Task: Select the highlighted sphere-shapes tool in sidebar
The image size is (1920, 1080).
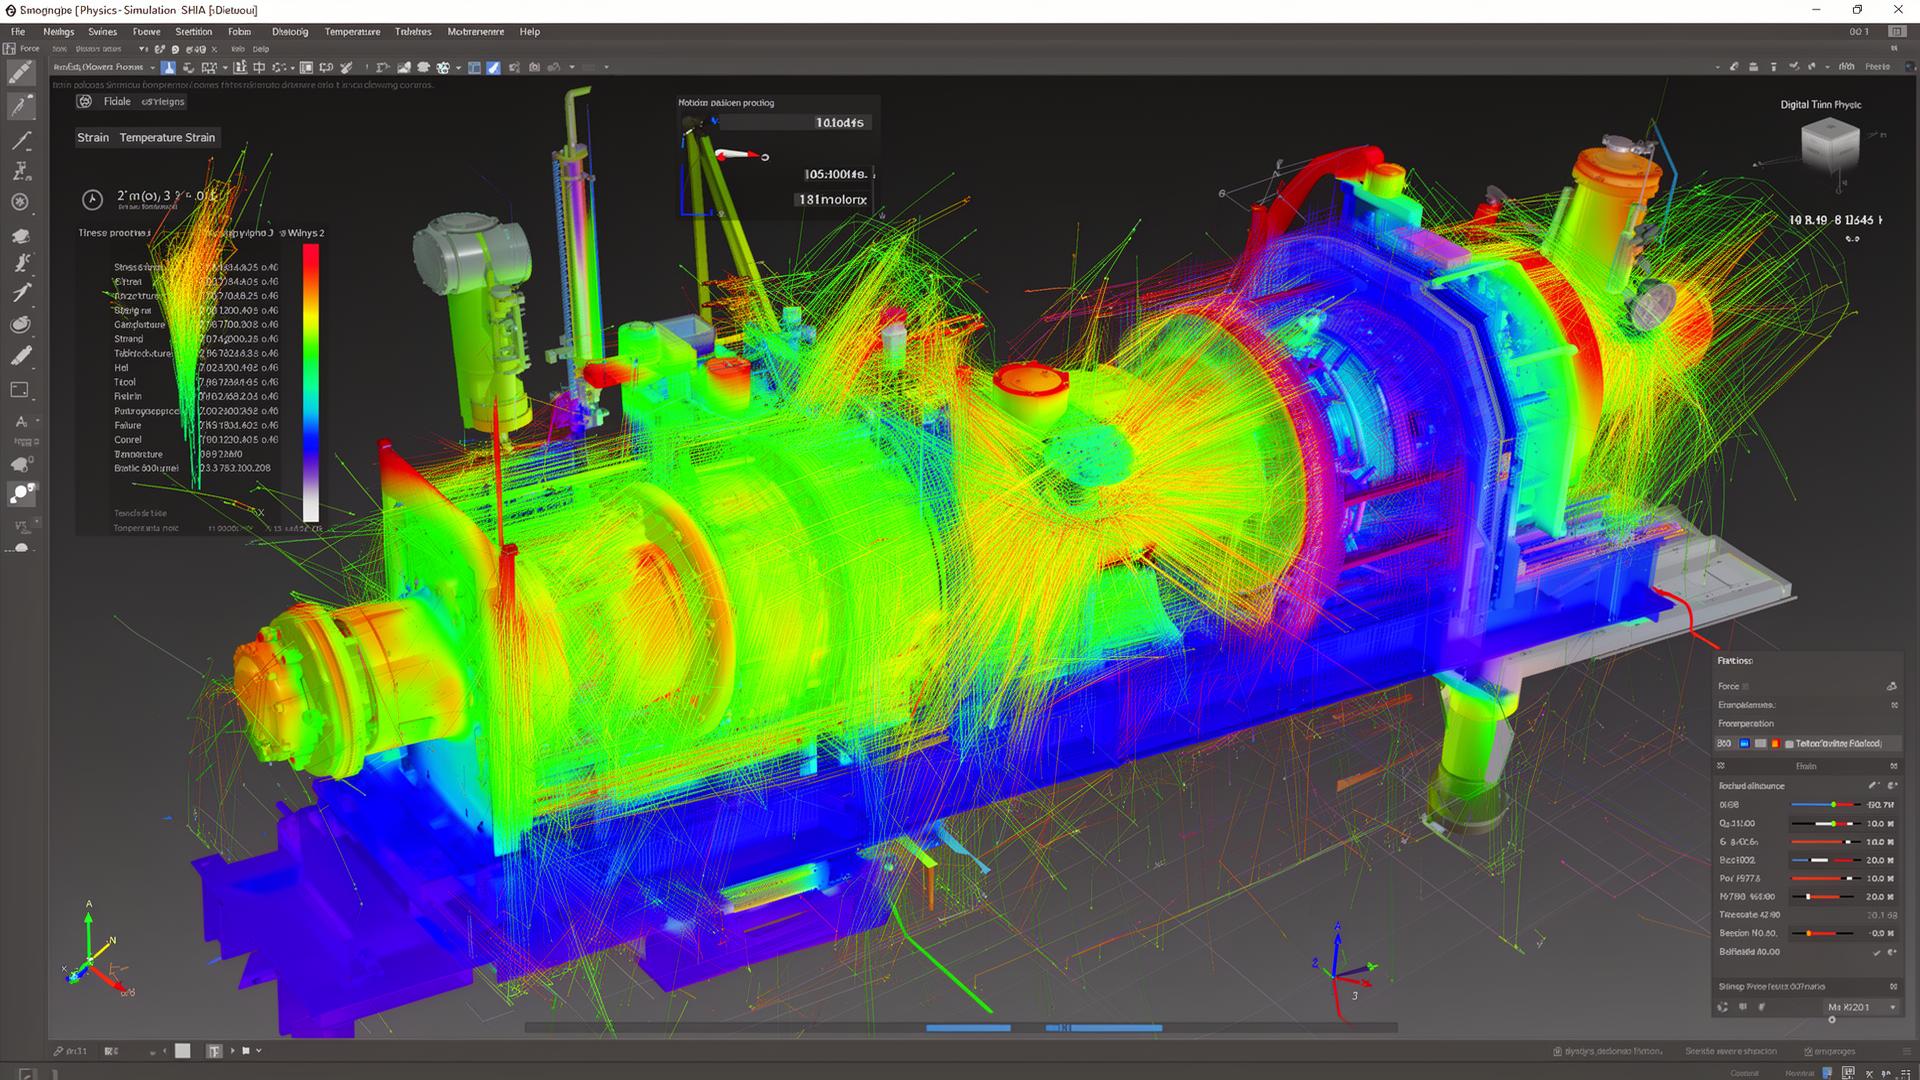Action: click(21, 494)
